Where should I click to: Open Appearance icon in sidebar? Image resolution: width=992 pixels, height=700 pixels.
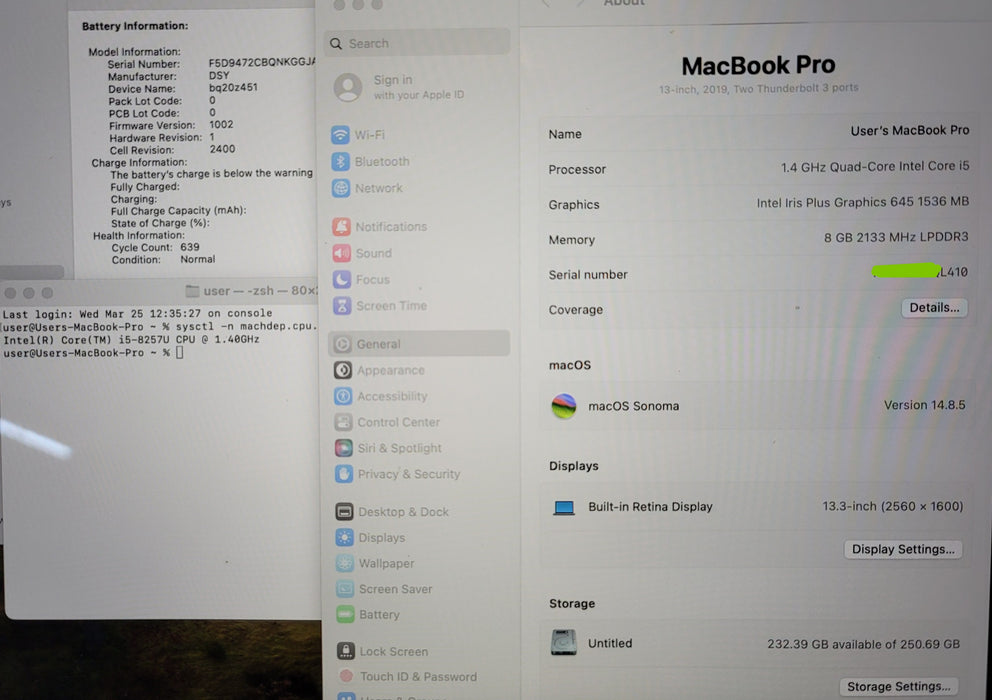(343, 370)
